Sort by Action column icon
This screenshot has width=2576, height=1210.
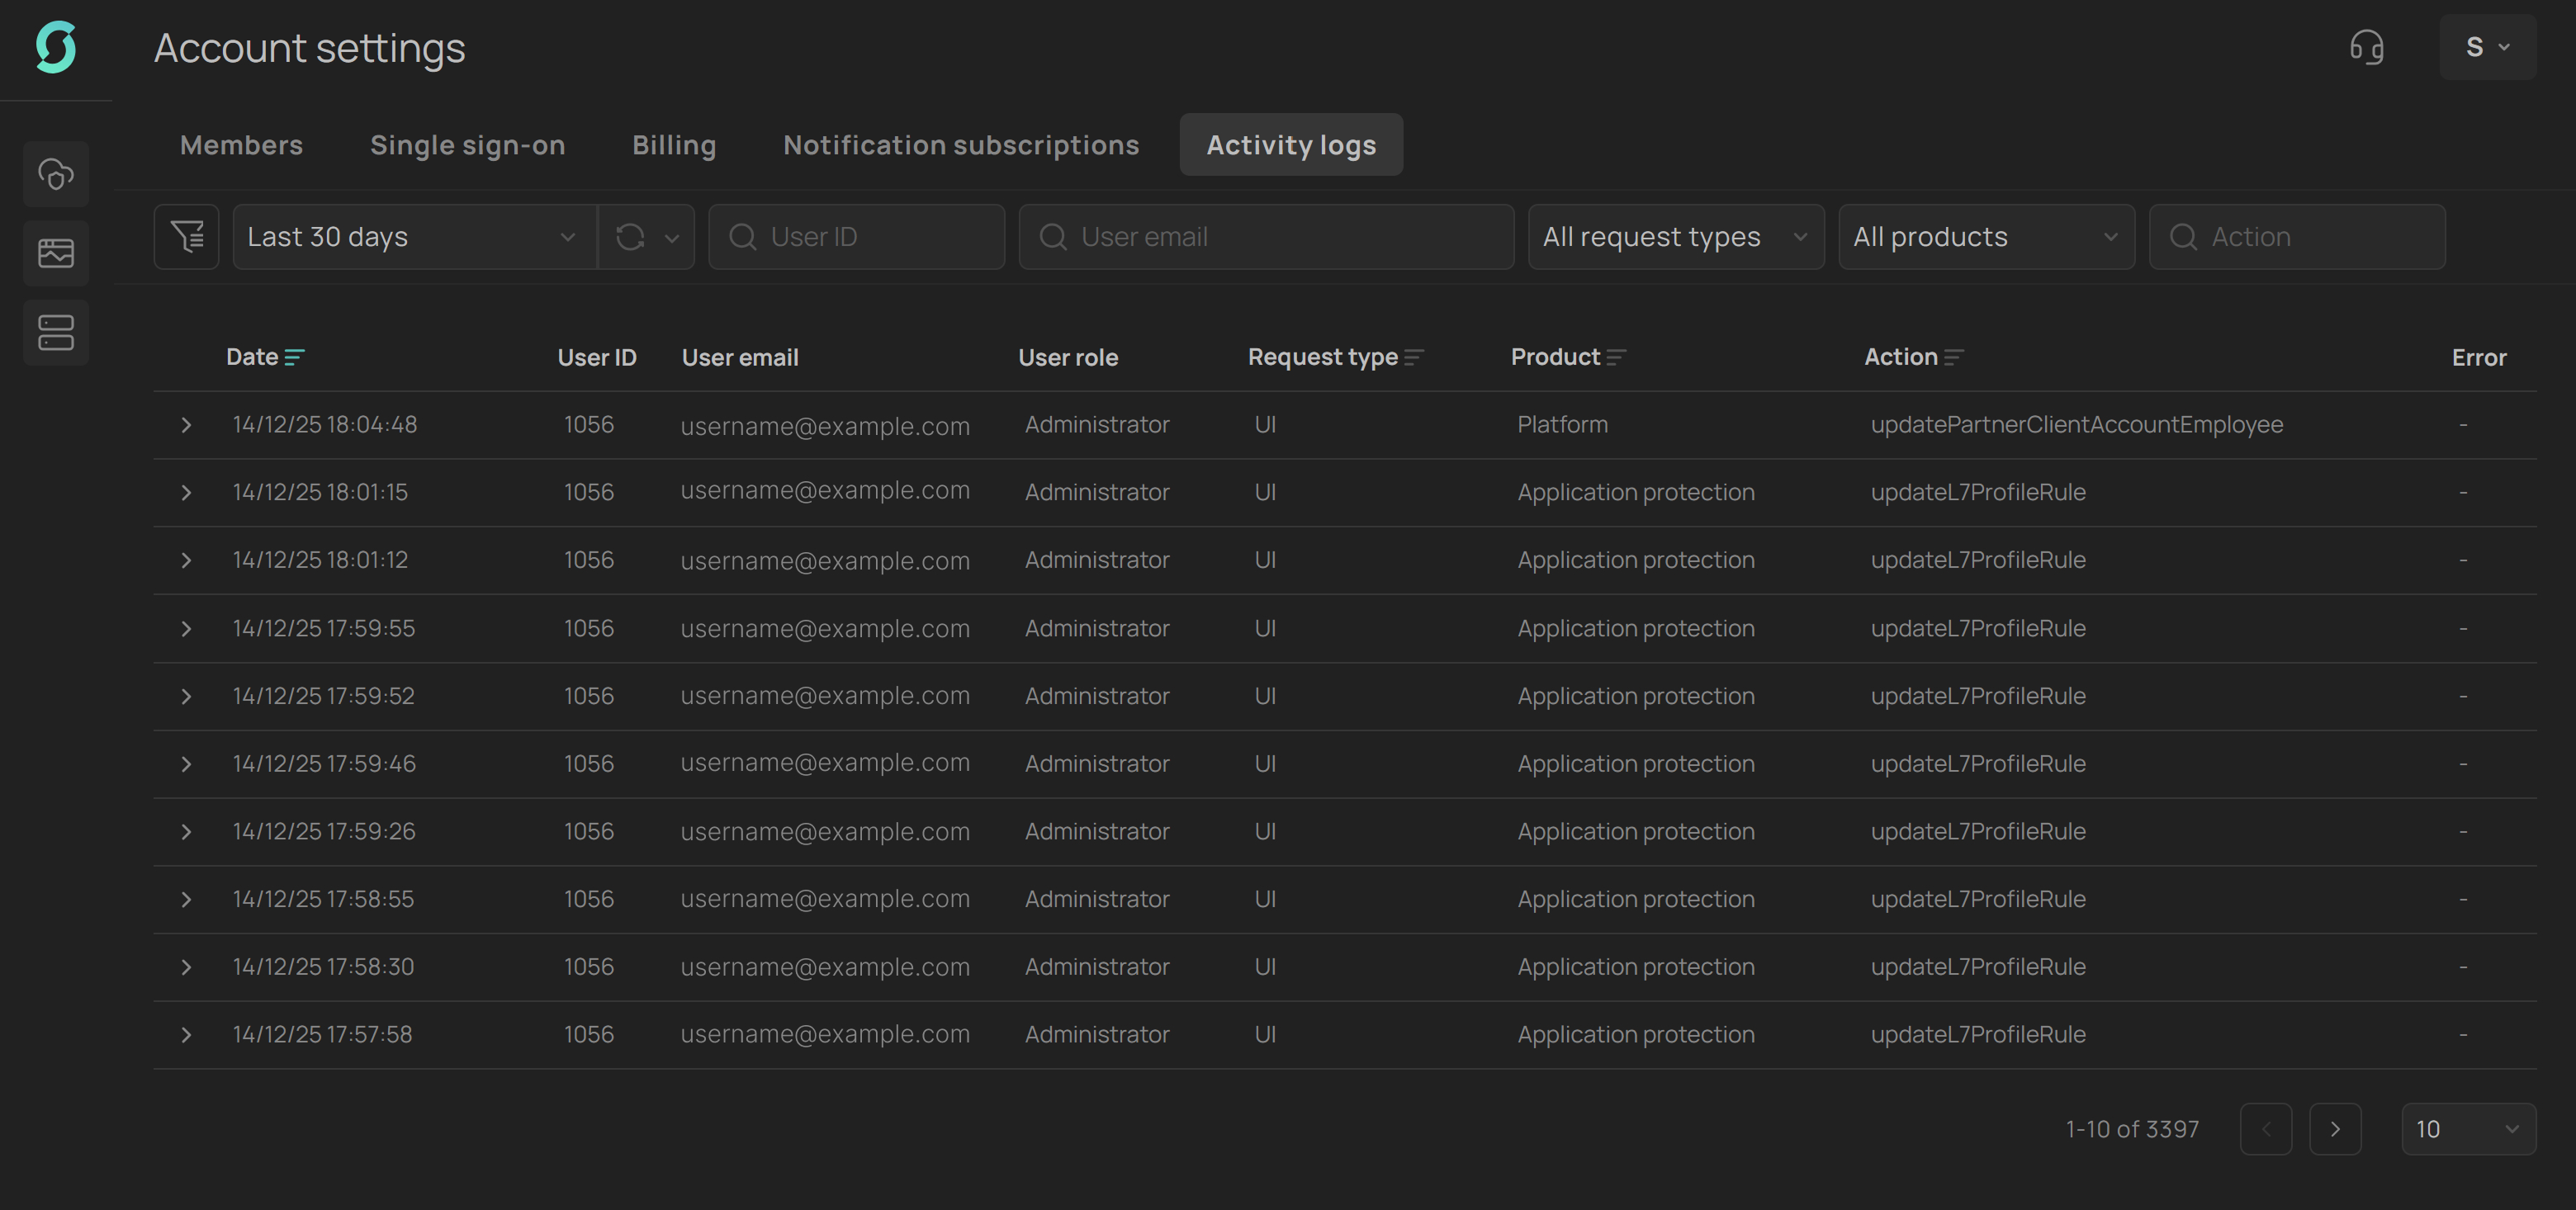pyautogui.click(x=1954, y=357)
